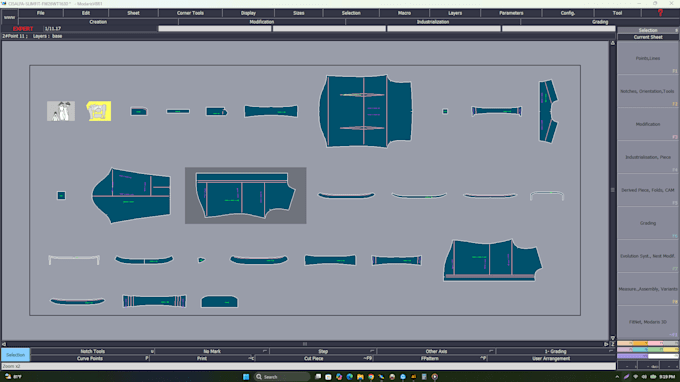Select the photo image sheet thumbnail
The height and width of the screenshot is (382, 680).
tap(61, 111)
